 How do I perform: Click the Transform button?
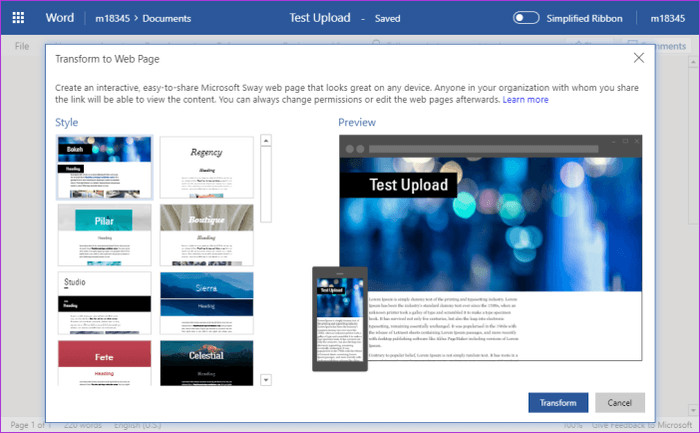[558, 403]
